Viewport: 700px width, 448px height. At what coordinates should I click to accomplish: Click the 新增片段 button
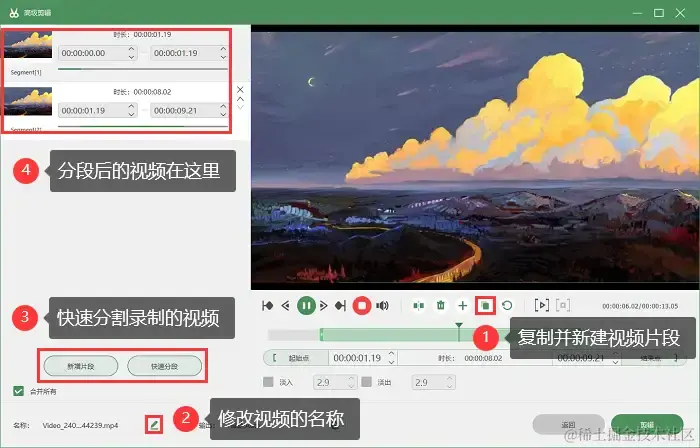pyautogui.click(x=81, y=366)
